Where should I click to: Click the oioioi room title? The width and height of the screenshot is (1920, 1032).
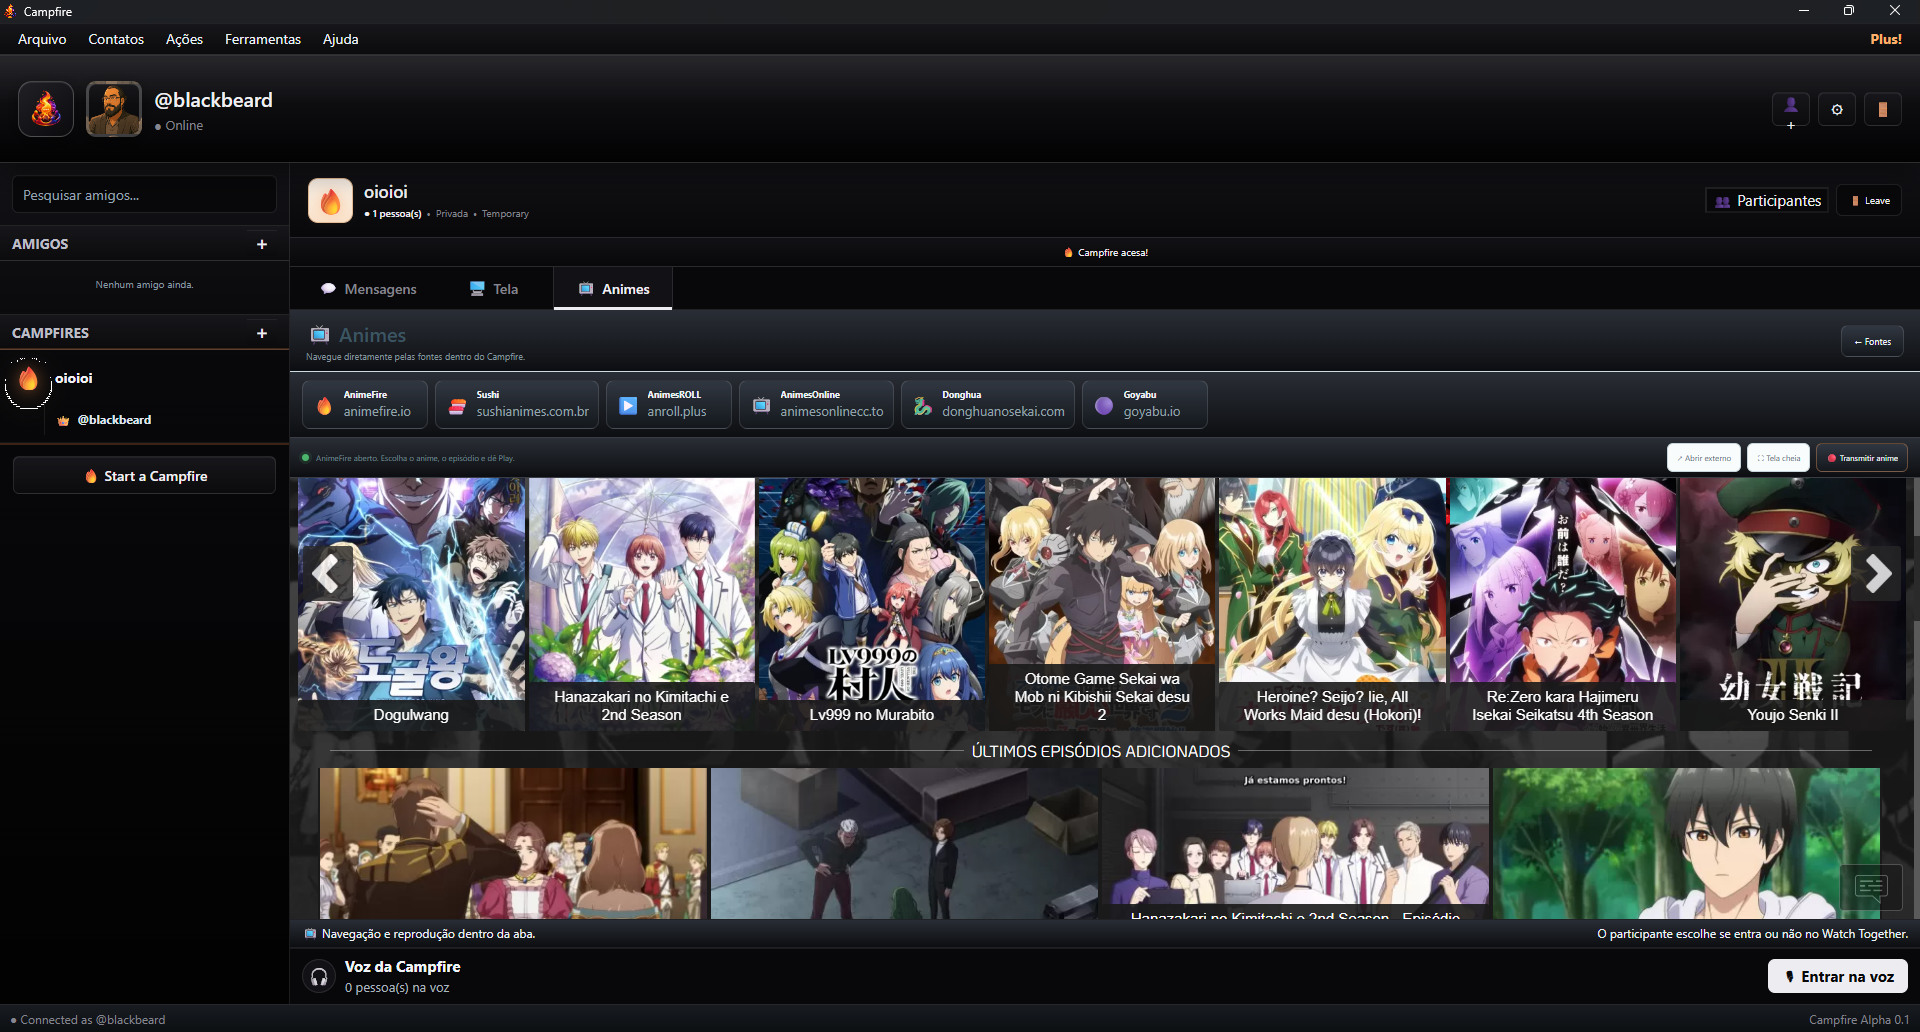point(385,192)
